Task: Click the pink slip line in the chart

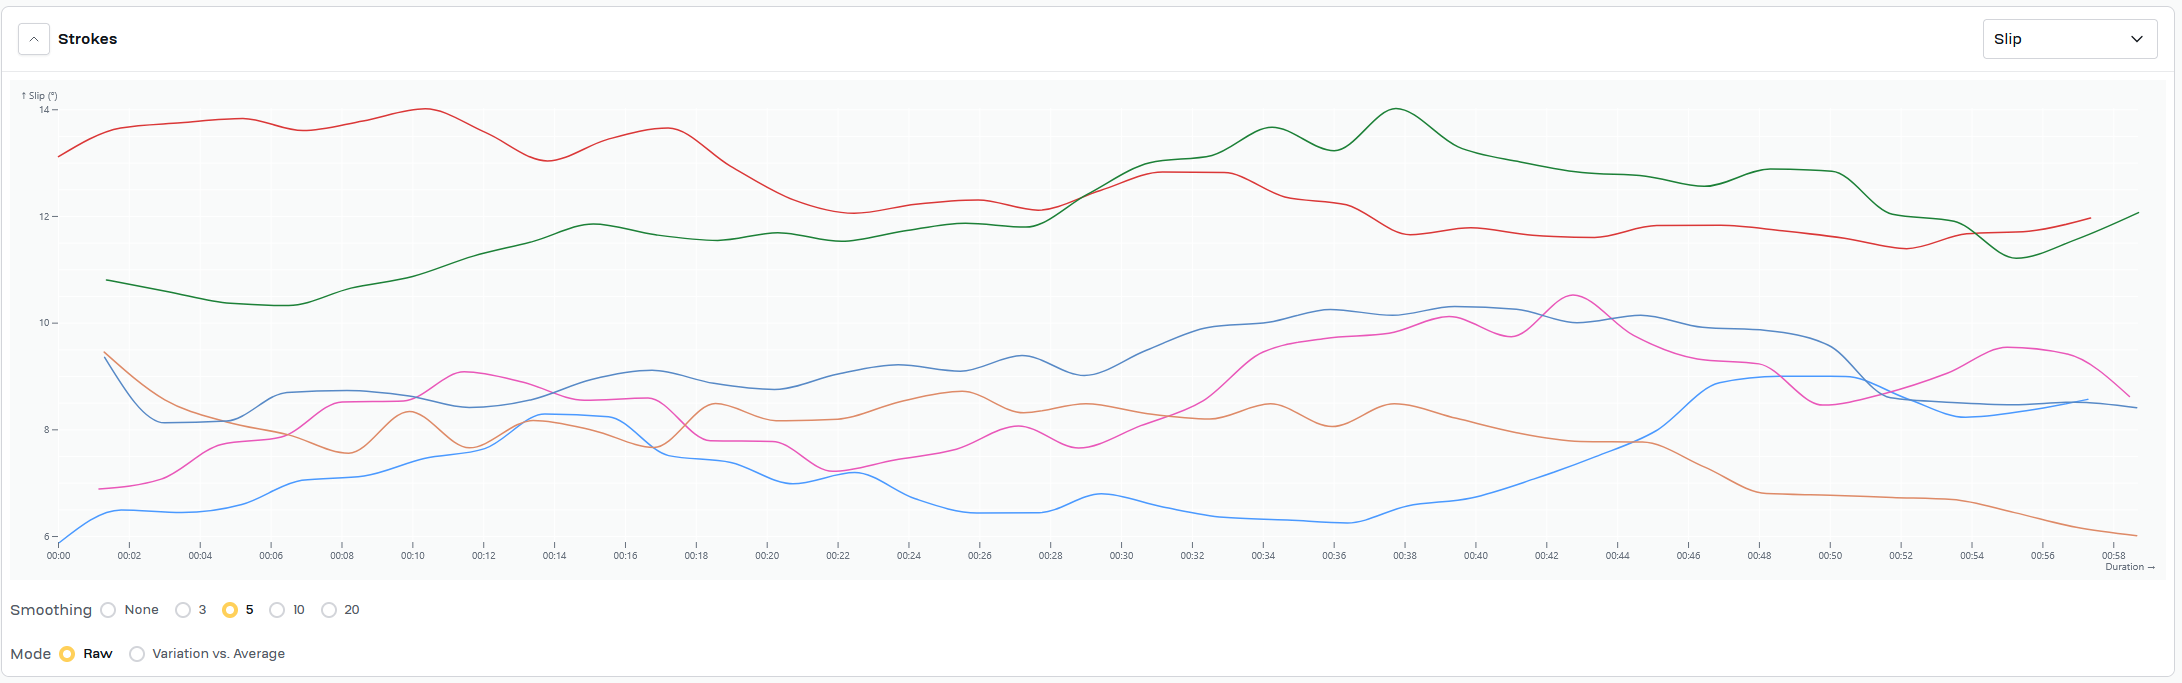Action: [x=1573, y=295]
